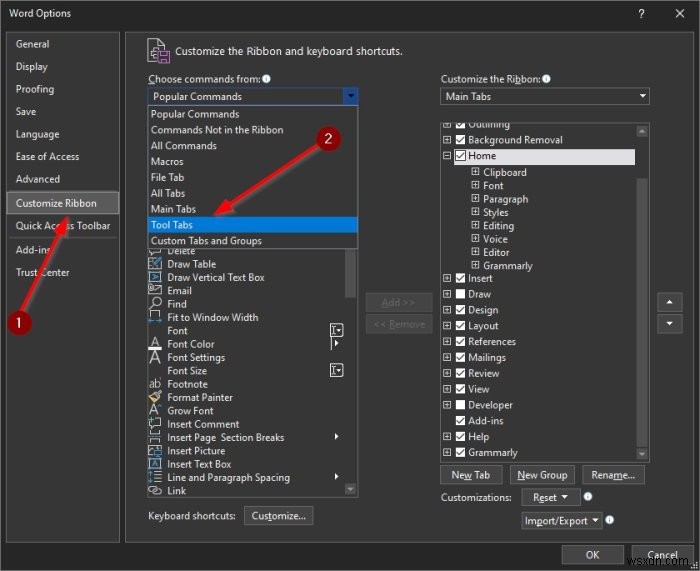Click the Find magnifier icon
The height and width of the screenshot is (571, 700).
(155, 304)
